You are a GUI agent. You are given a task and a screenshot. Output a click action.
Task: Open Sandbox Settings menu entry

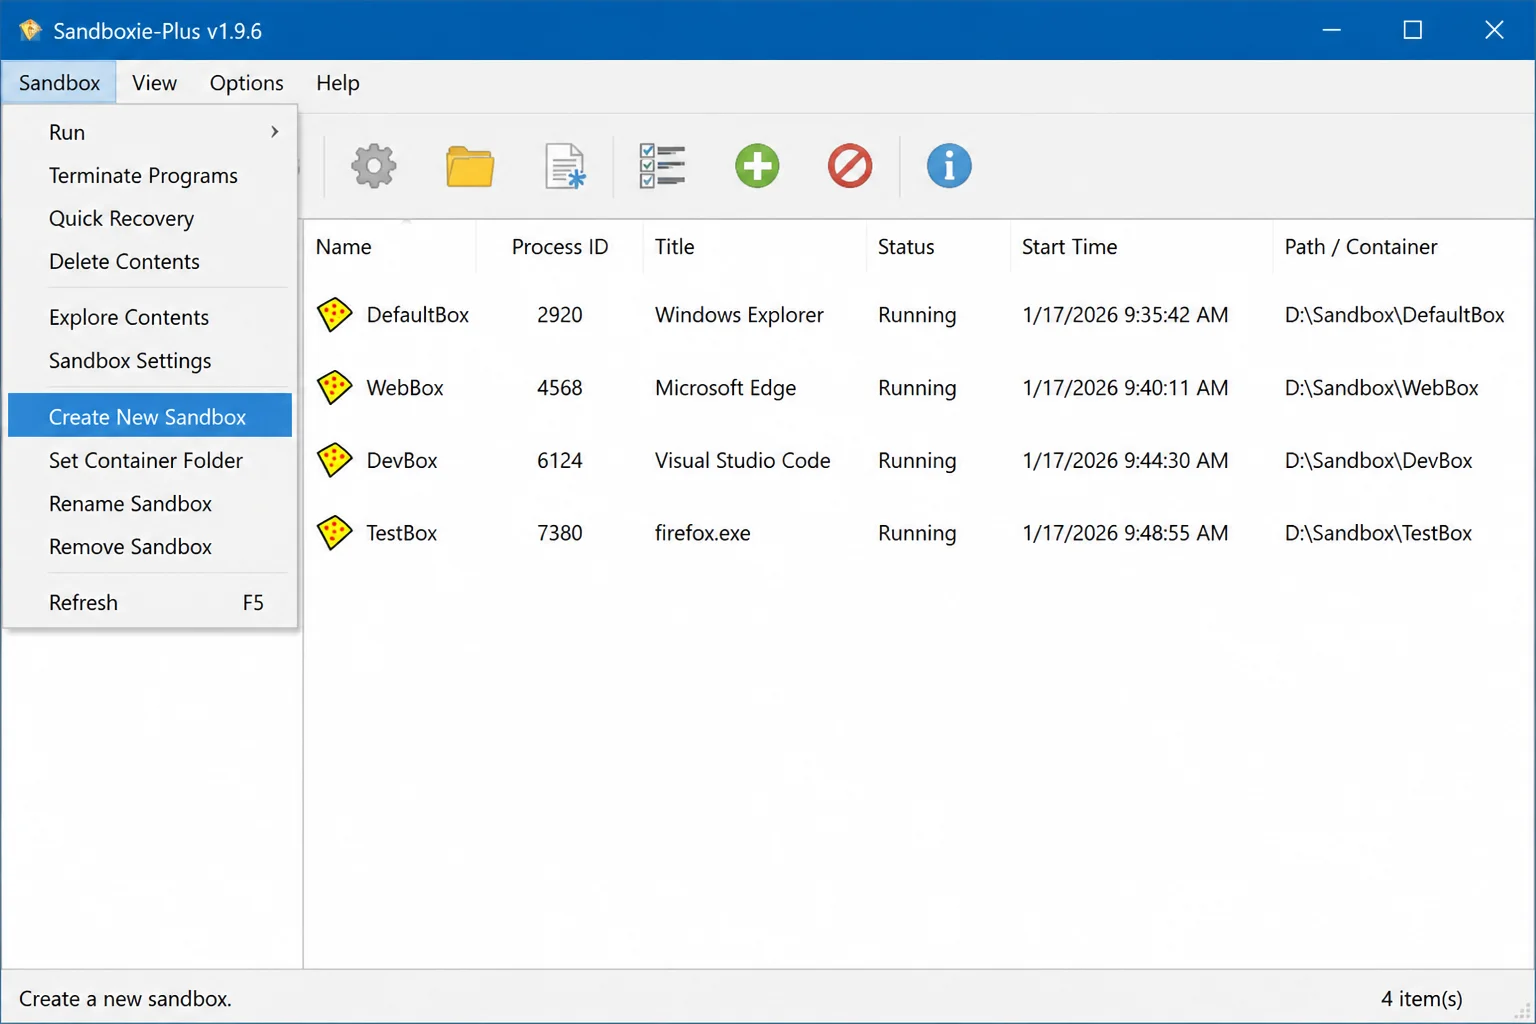tap(150, 360)
